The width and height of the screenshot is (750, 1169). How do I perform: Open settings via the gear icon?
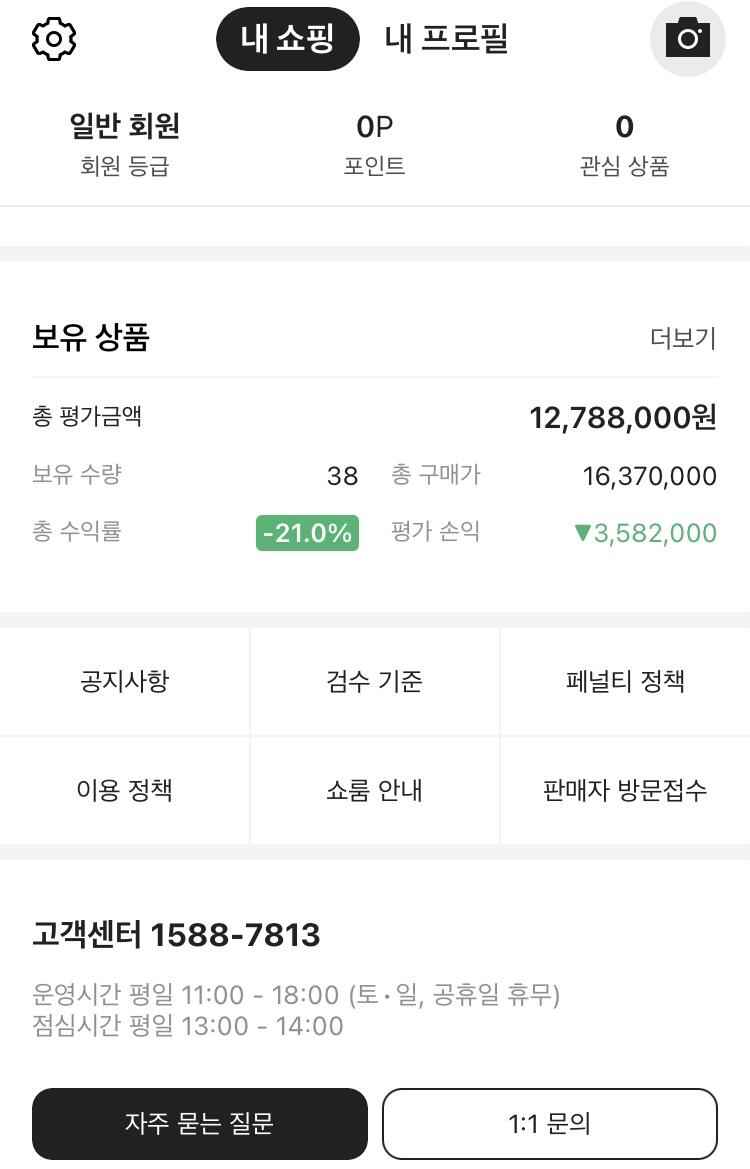(x=54, y=39)
